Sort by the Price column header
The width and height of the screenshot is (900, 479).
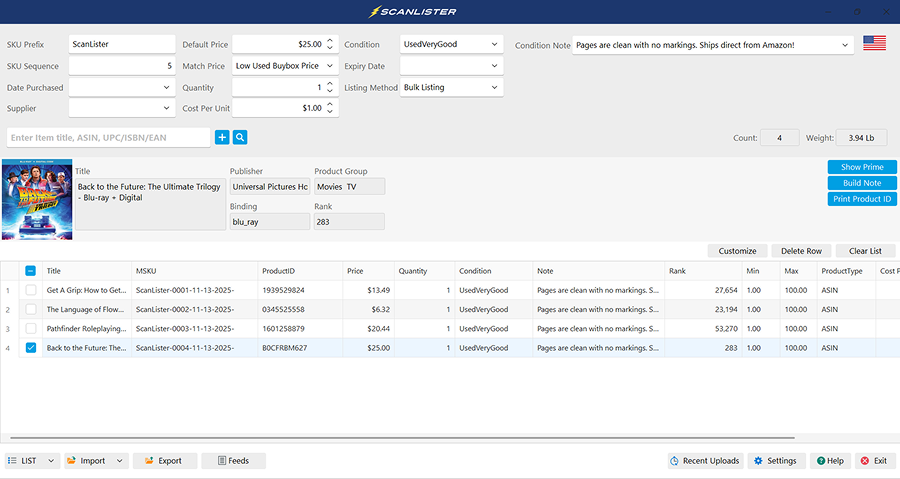[x=368, y=271]
